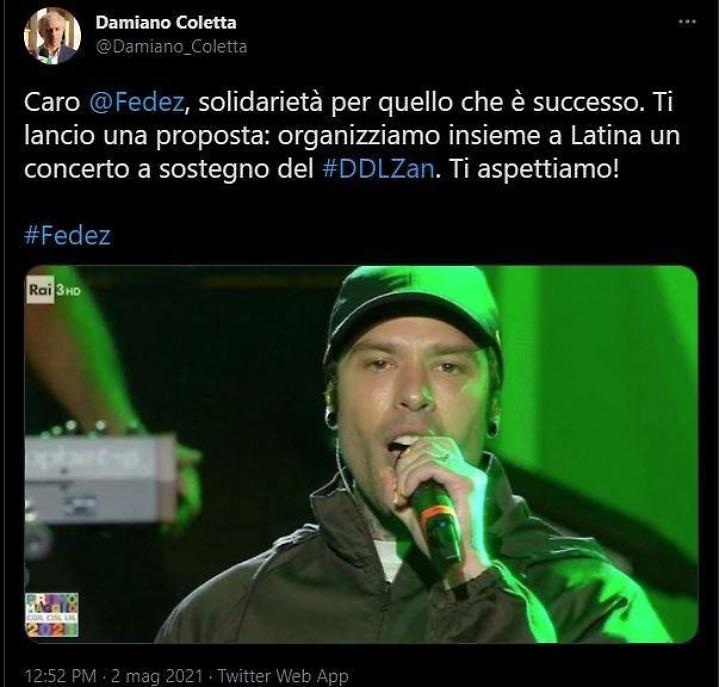Viewport: 719px width, 687px height.
Task: Click the 12:52 PM timestamp
Action: tap(60, 676)
